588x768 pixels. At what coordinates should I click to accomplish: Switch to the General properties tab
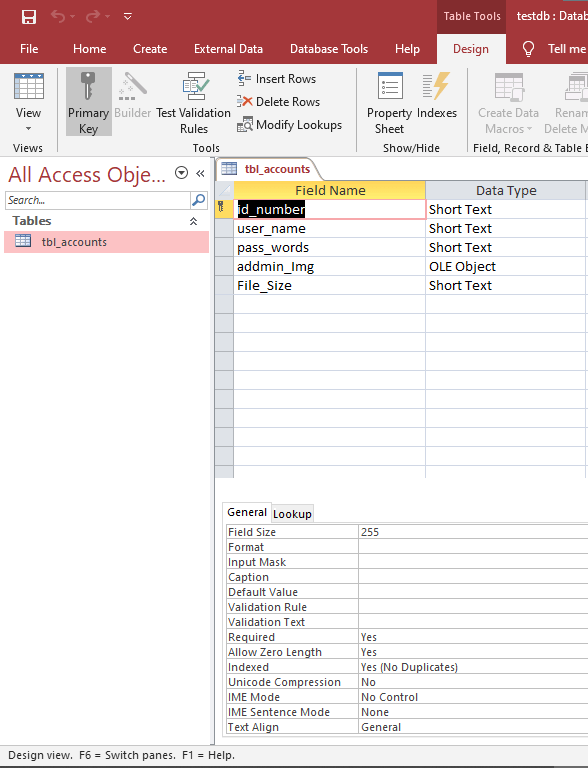click(x=247, y=512)
